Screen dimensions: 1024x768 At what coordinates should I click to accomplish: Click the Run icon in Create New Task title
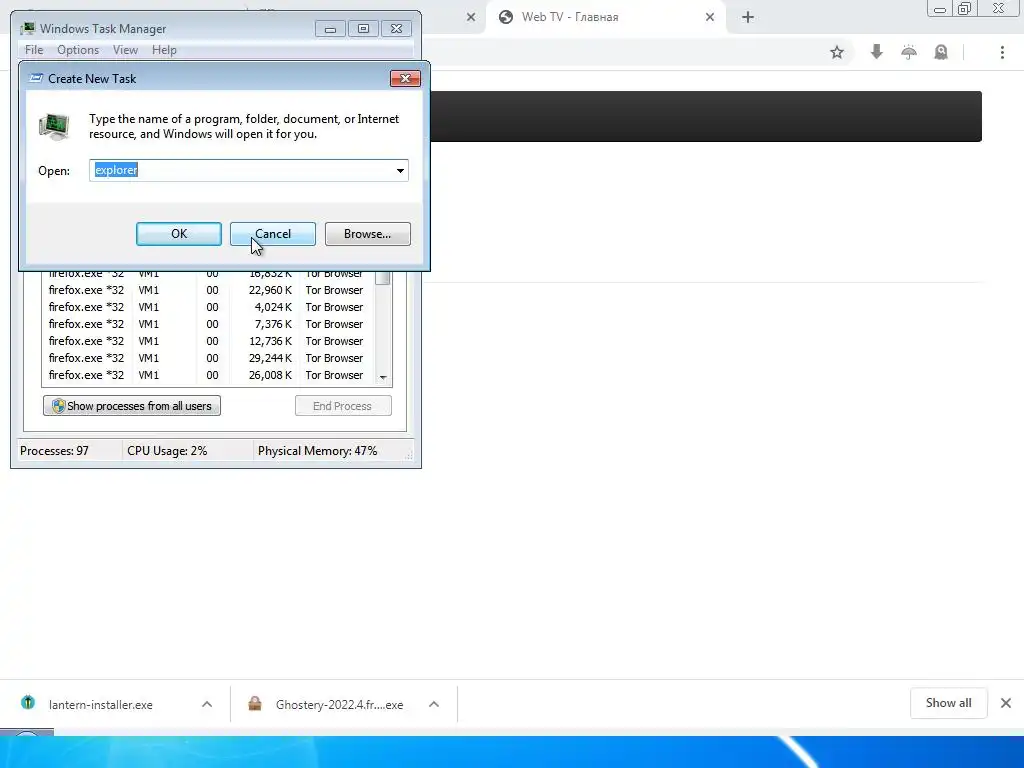37,78
